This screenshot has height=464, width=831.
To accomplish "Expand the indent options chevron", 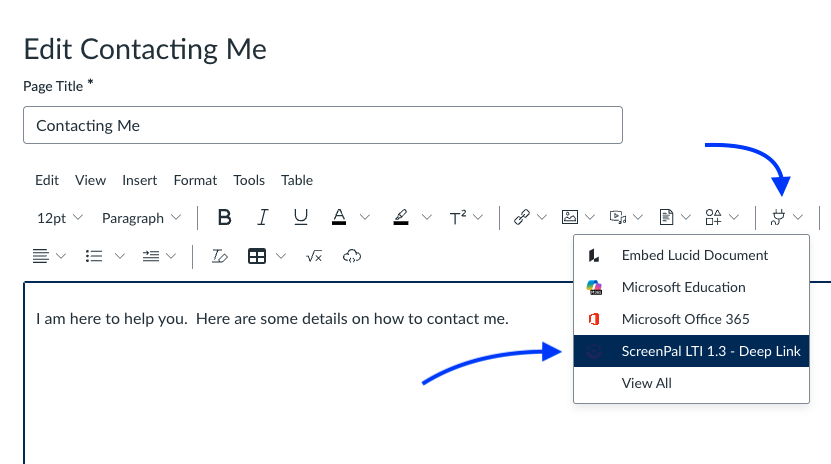I will pyautogui.click(x=171, y=256).
